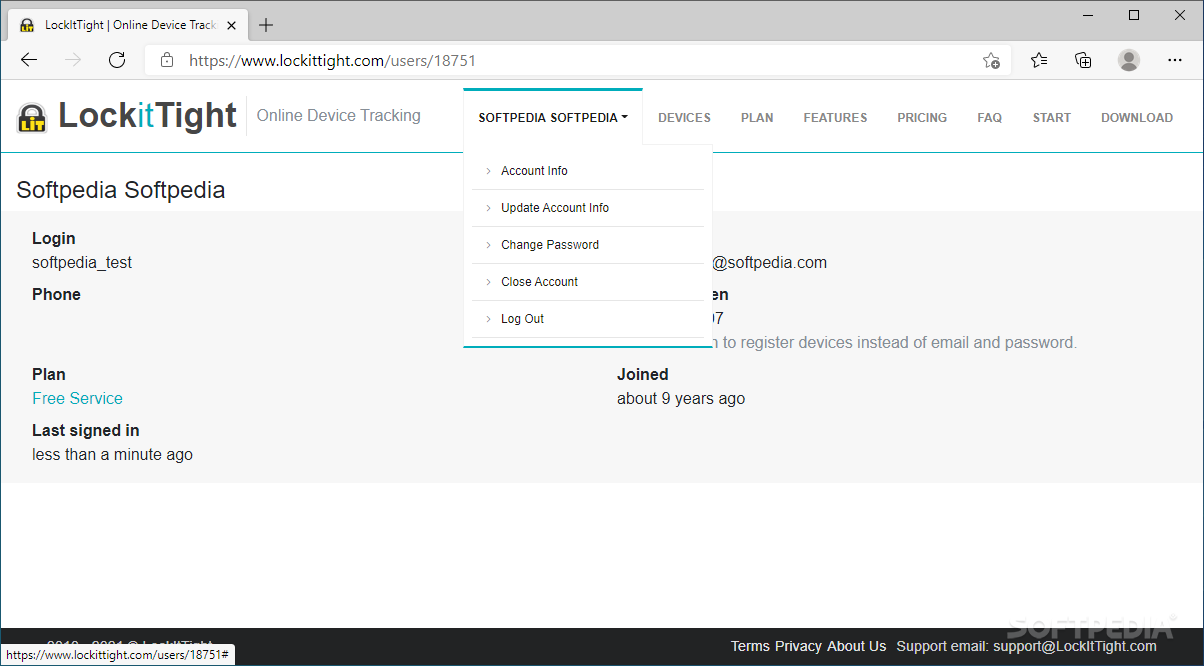Open the browser settings ellipsis menu
The image size is (1204, 666).
coord(1173,60)
